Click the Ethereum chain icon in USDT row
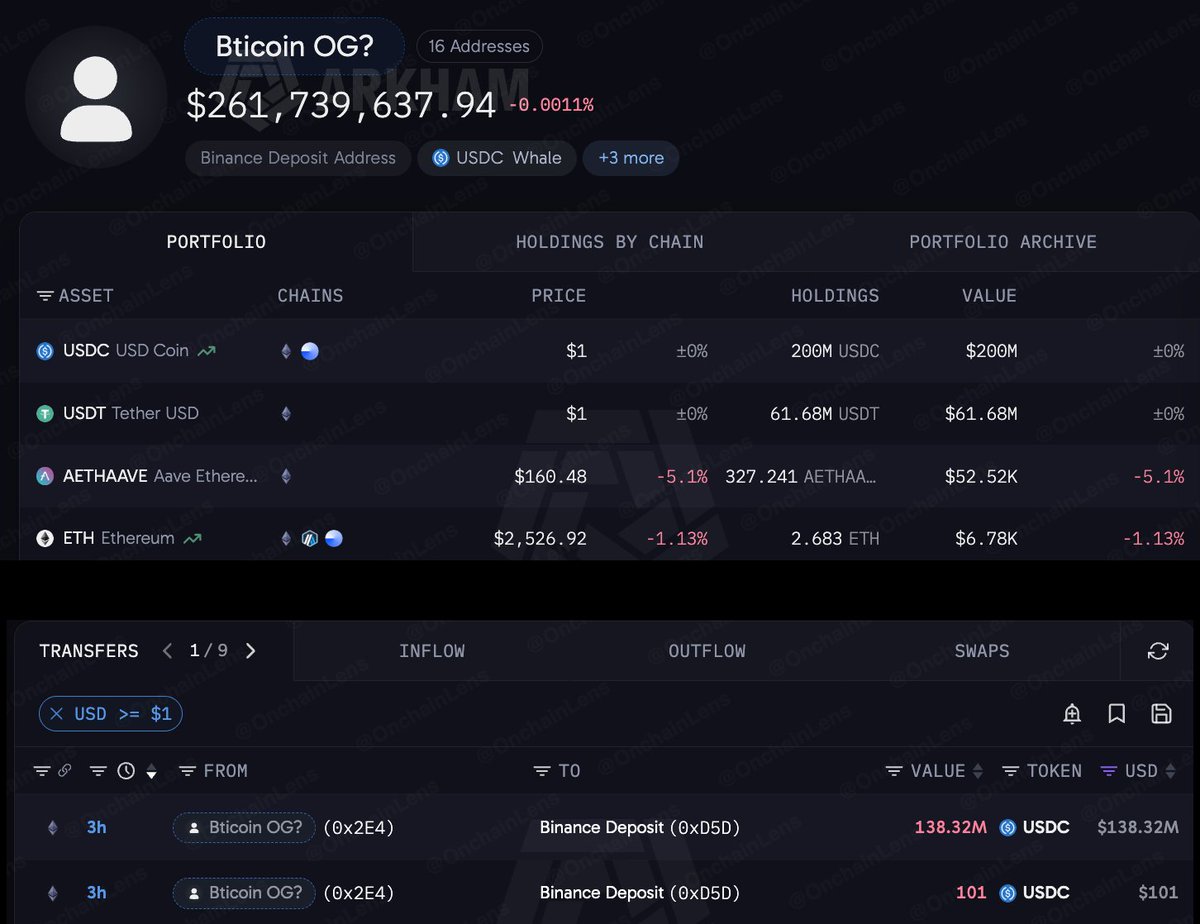The height and width of the screenshot is (924, 1200). [x=286, y=413]
